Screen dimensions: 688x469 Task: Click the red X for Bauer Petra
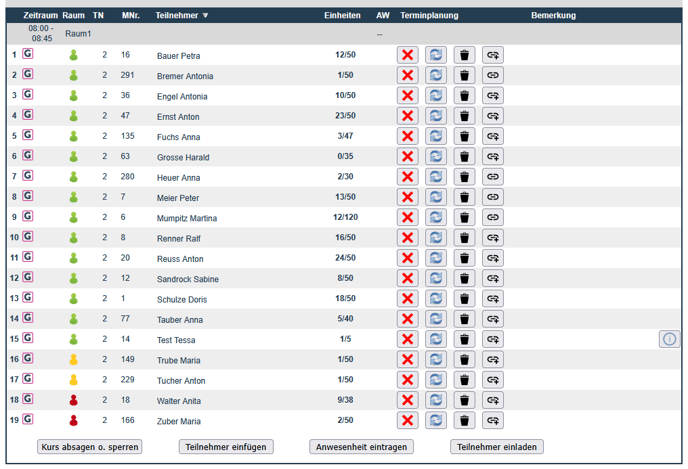[407, 55]
